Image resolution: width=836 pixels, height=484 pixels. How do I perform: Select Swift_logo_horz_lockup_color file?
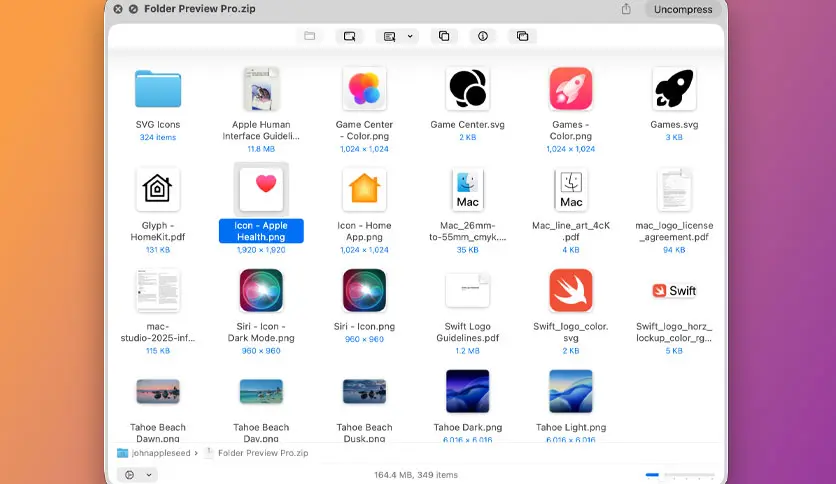[674, 291]
